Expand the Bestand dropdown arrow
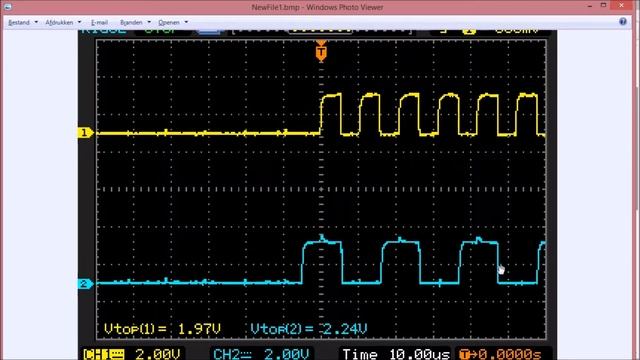640x360 pixels. point(36,22)
